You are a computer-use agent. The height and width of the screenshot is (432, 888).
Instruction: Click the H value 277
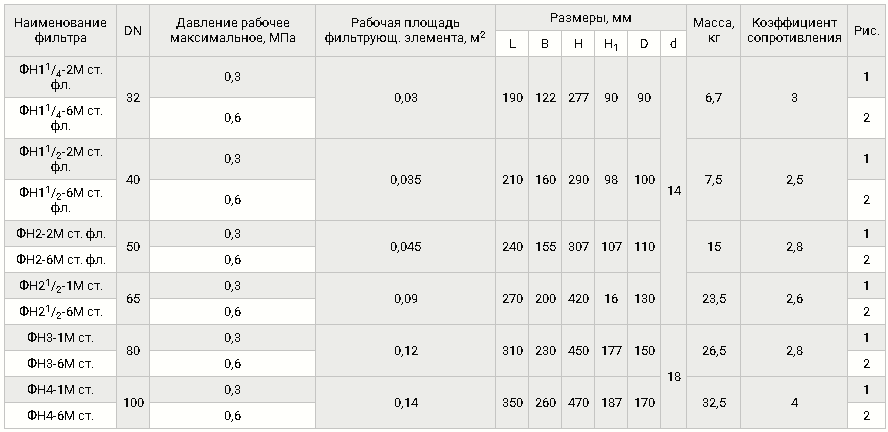(578, 98)
